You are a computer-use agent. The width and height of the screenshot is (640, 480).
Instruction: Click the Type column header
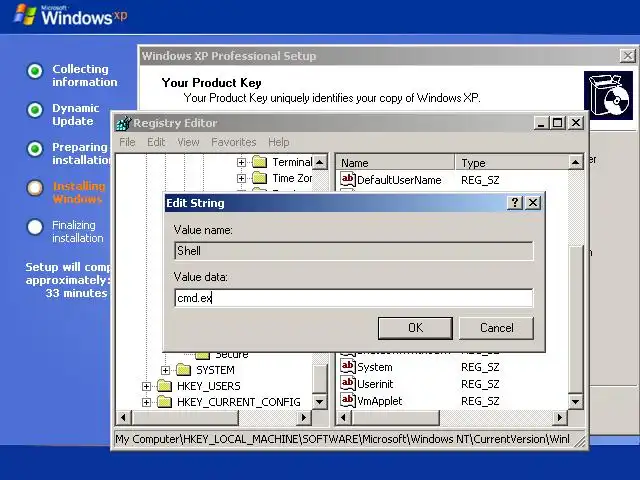(x=512, y=163)
